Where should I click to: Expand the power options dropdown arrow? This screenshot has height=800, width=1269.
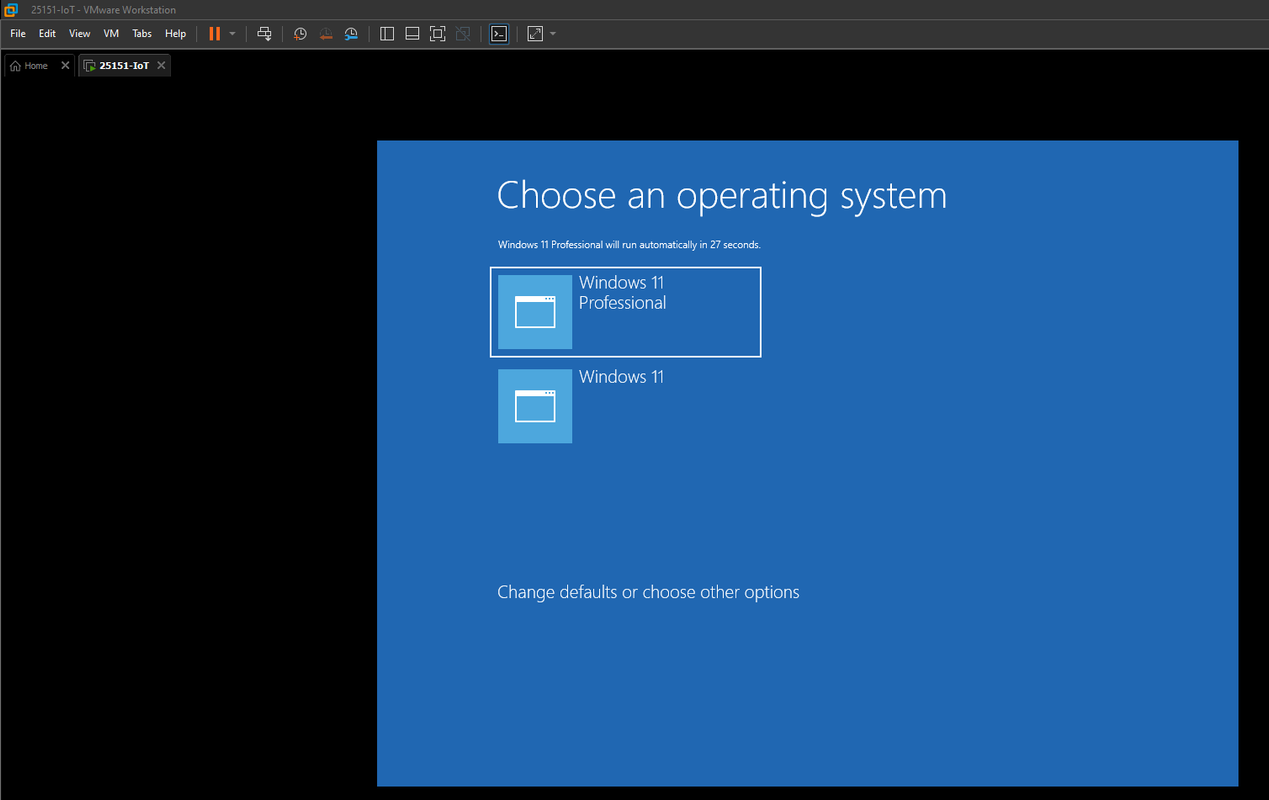click(233, 33)
